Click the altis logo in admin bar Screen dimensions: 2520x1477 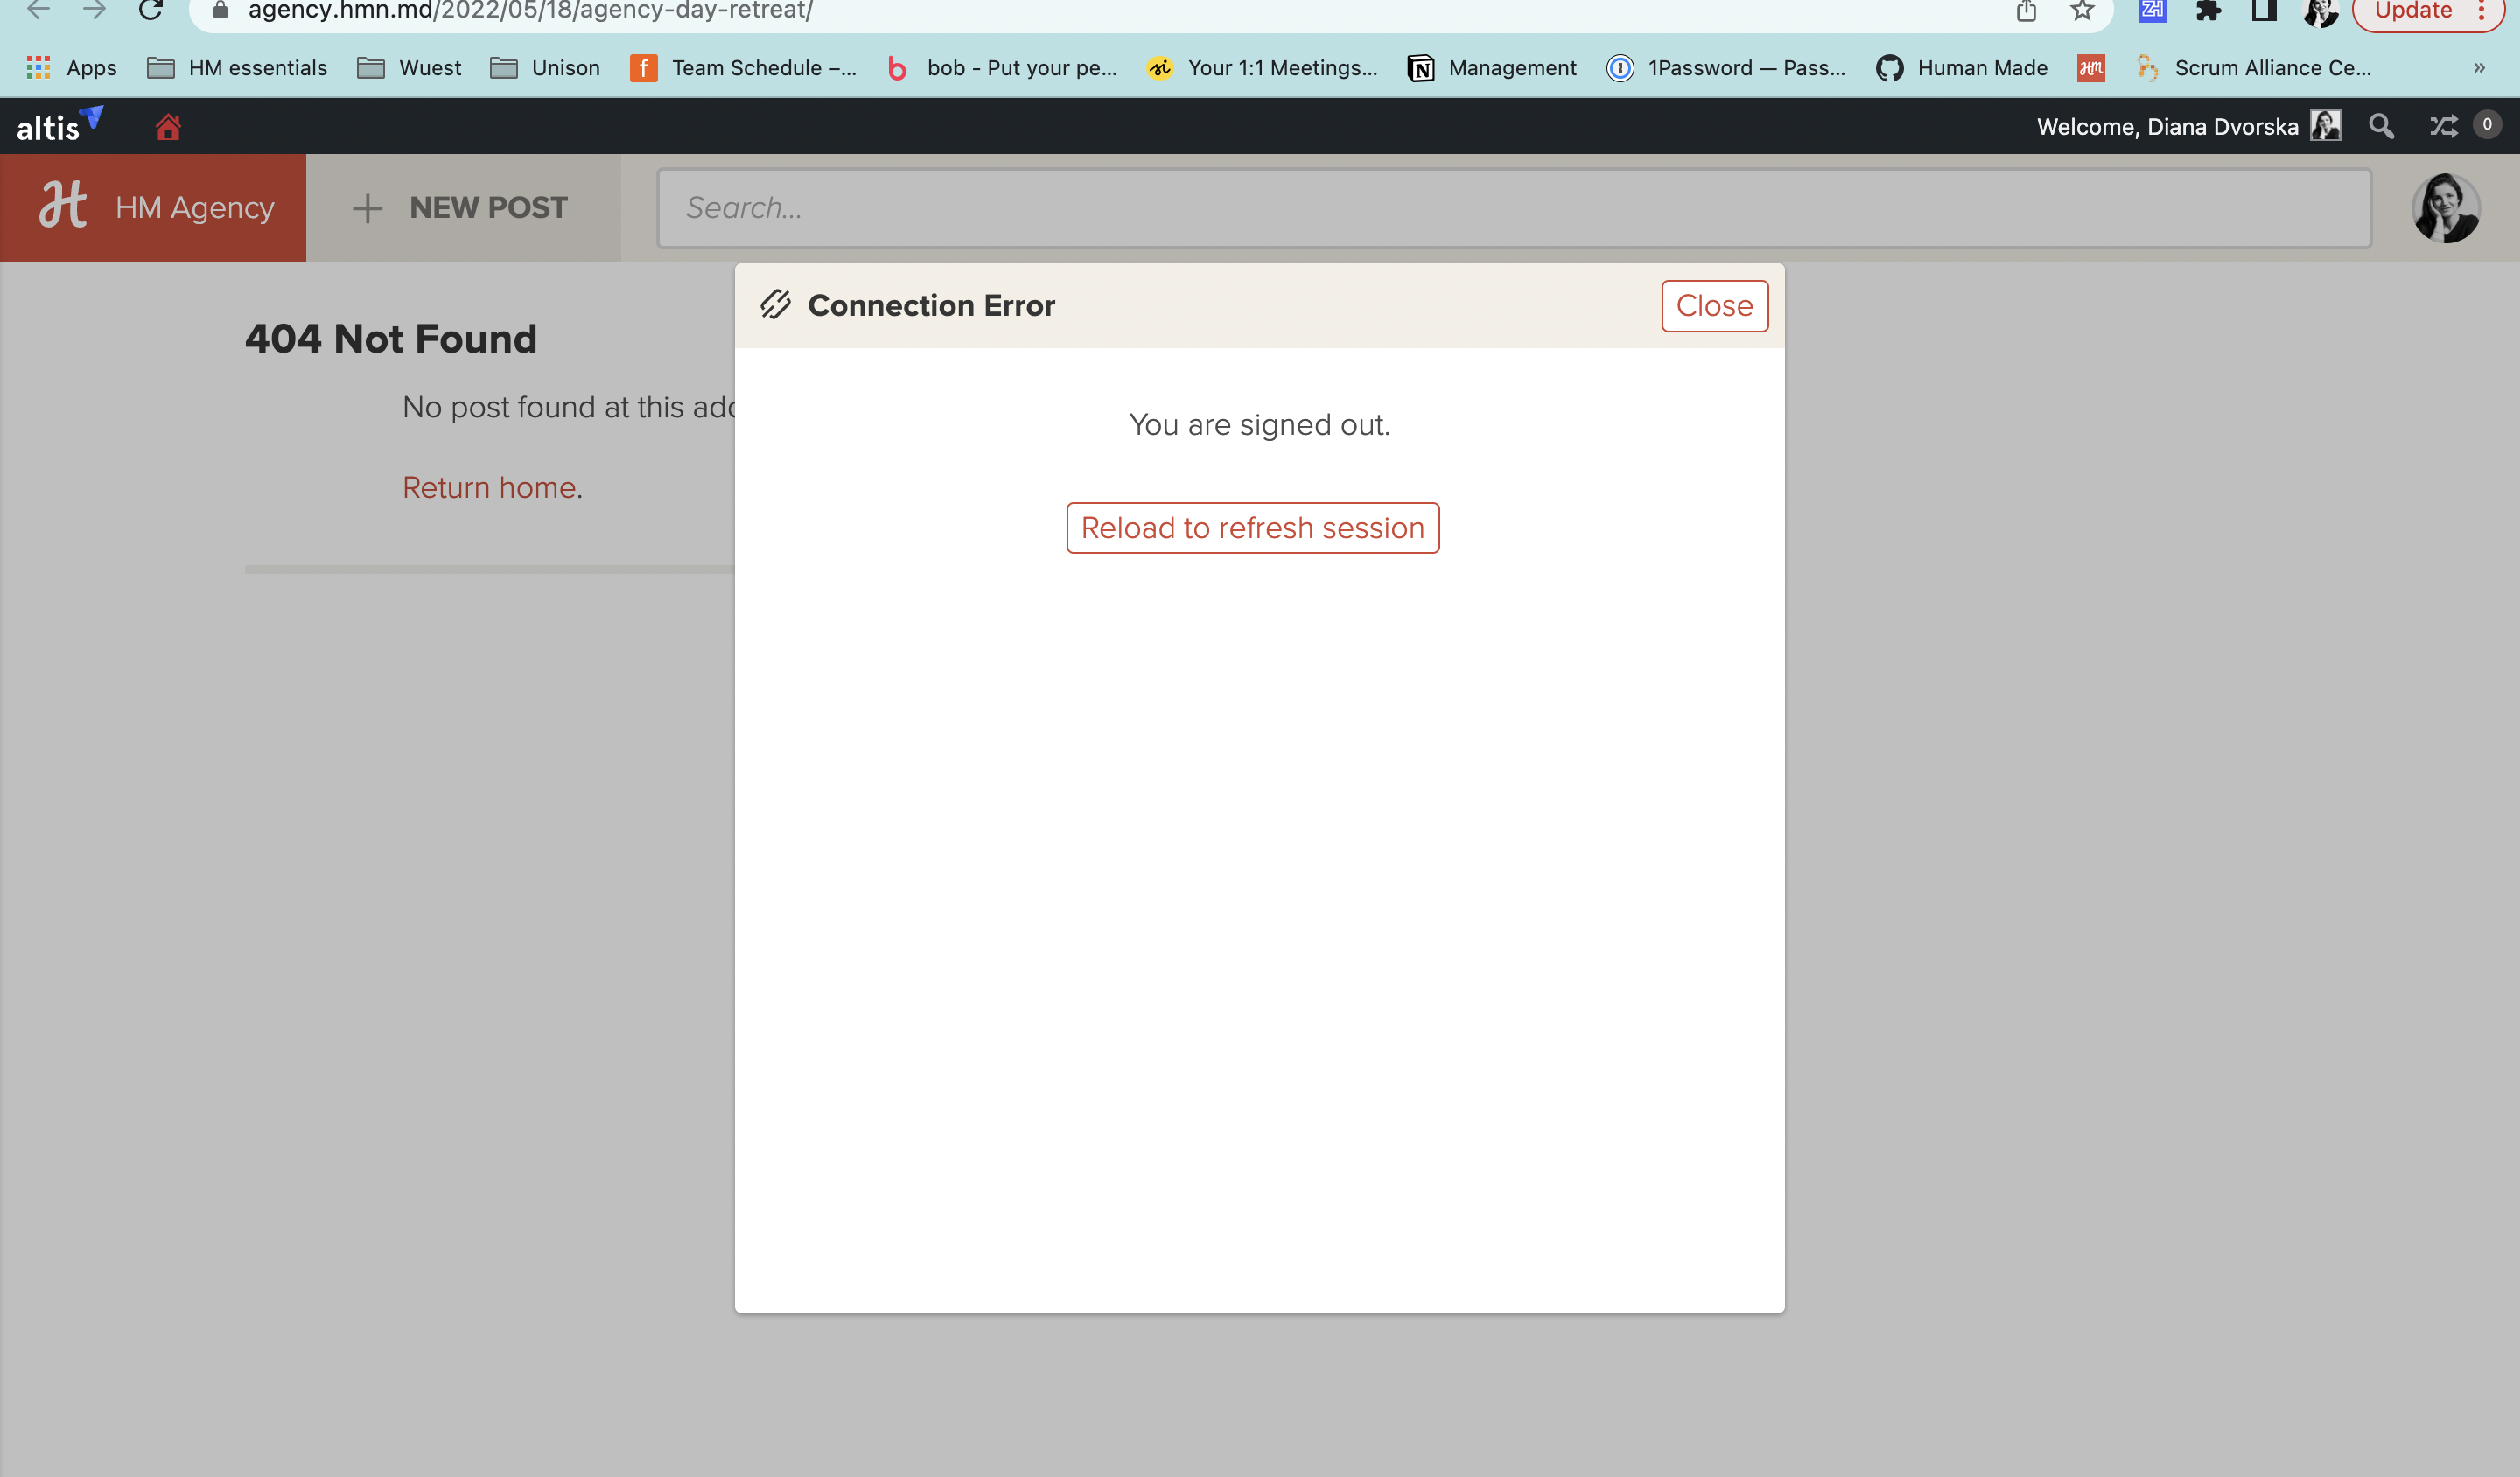[58, 126]
